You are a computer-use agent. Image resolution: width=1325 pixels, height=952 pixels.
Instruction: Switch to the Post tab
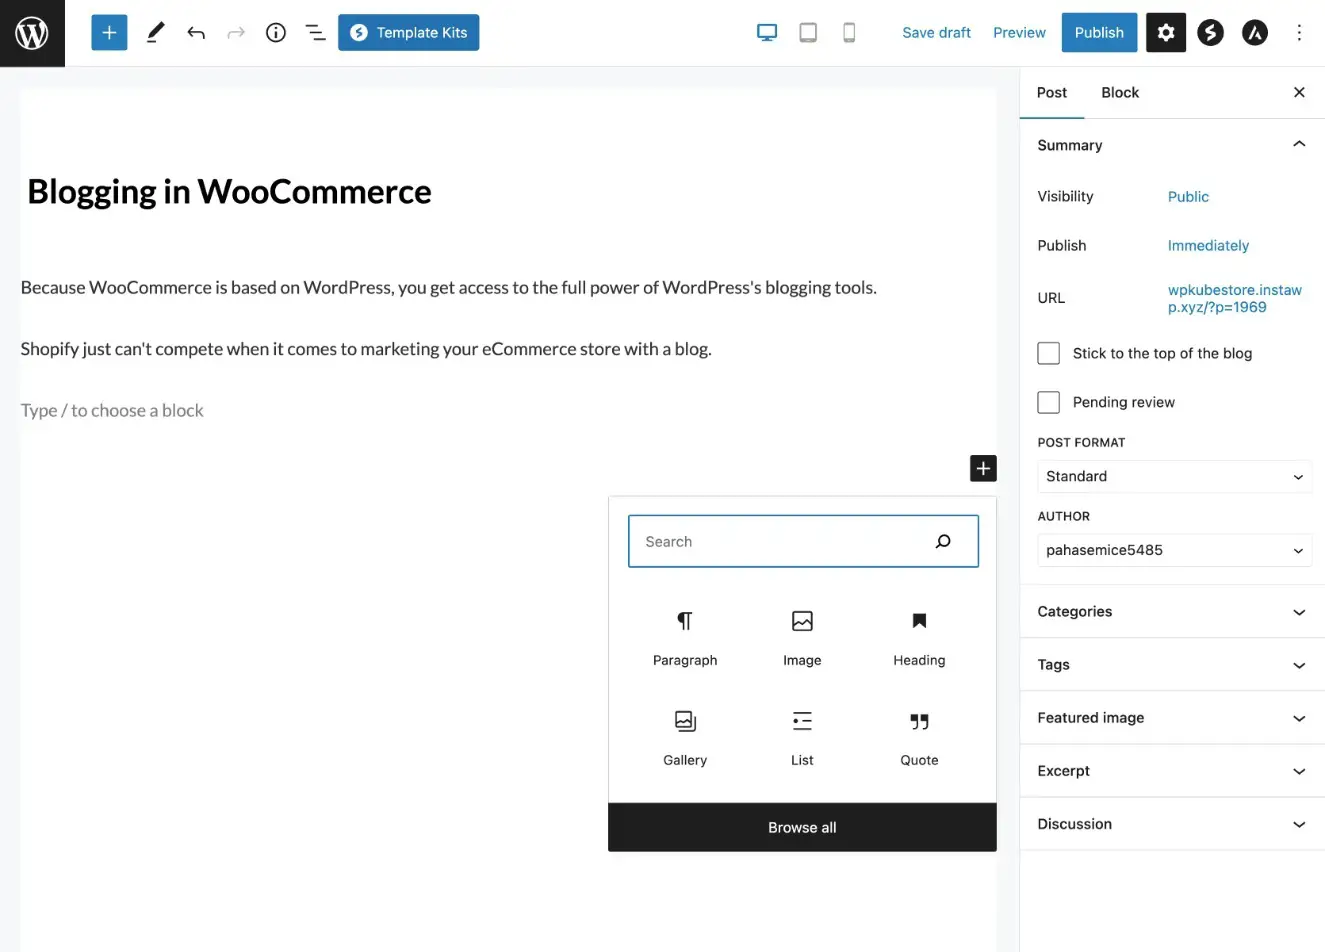coord(1052,92)
